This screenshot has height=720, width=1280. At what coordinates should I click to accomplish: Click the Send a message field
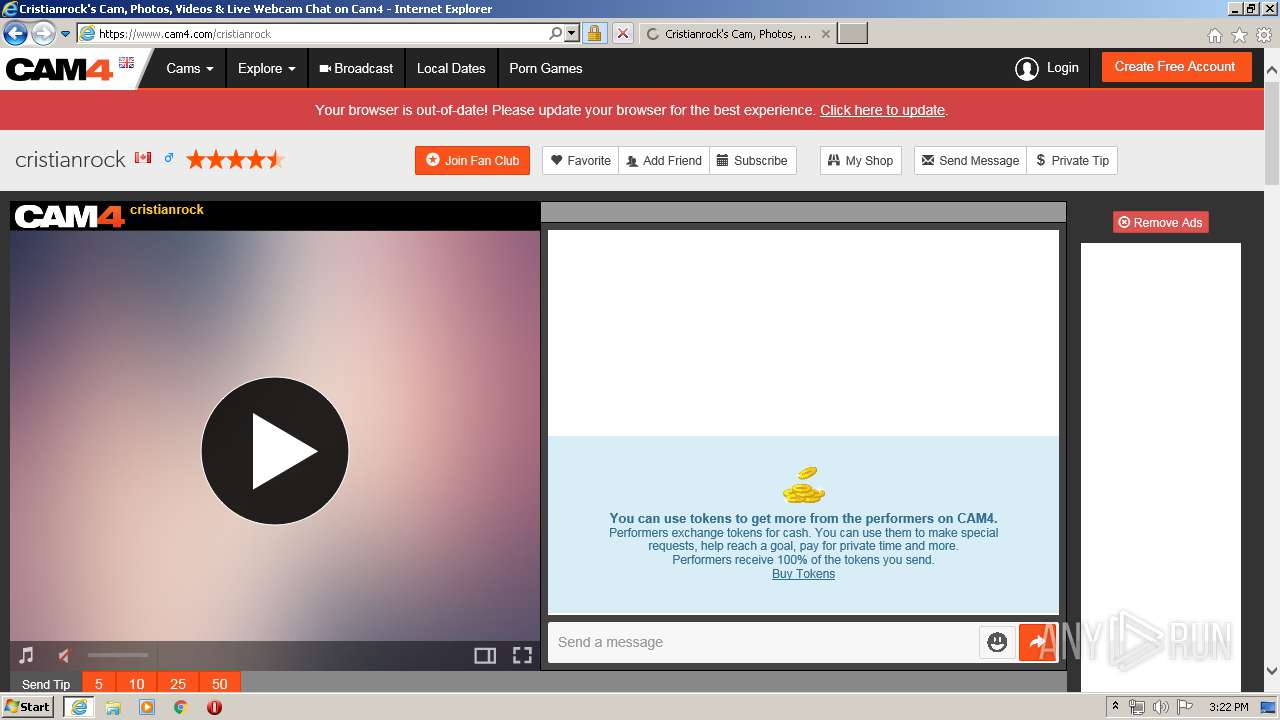coord(764,642)
